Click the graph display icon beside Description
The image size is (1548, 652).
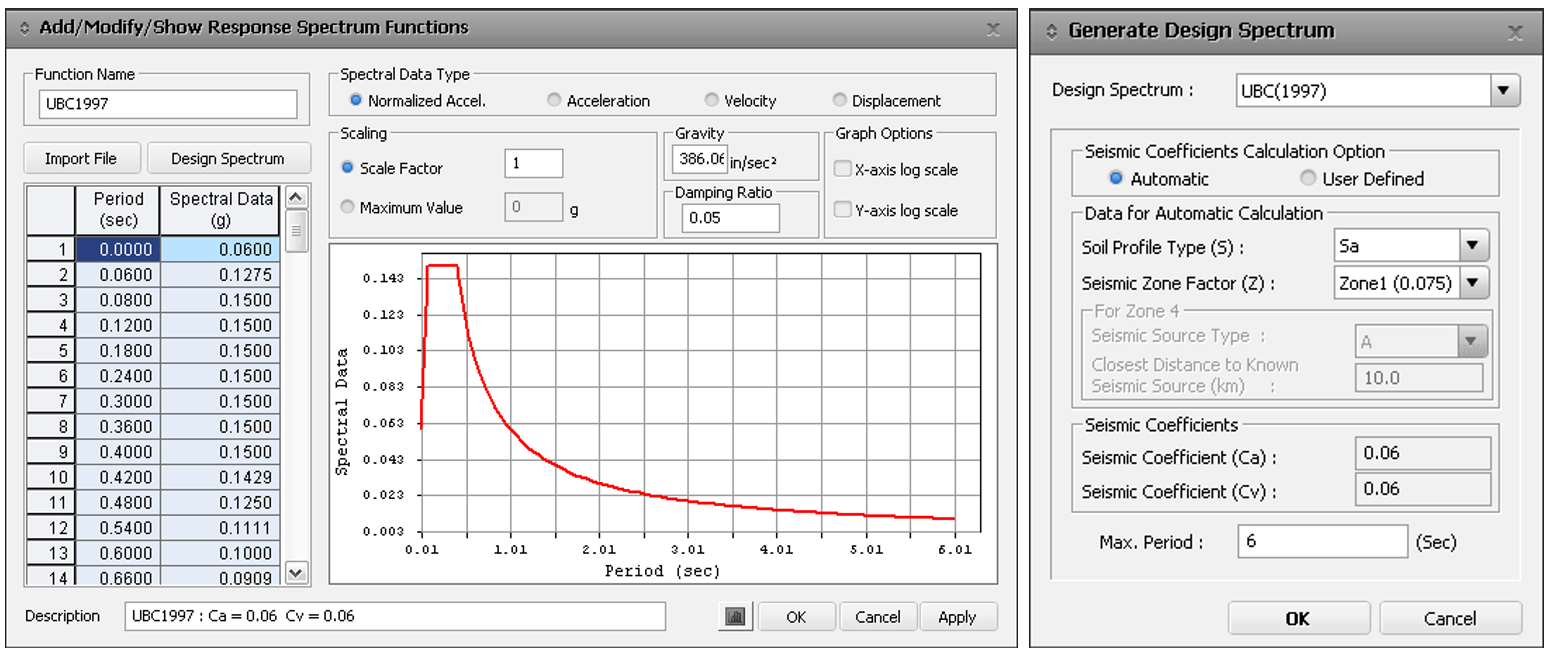click(735, 617)
